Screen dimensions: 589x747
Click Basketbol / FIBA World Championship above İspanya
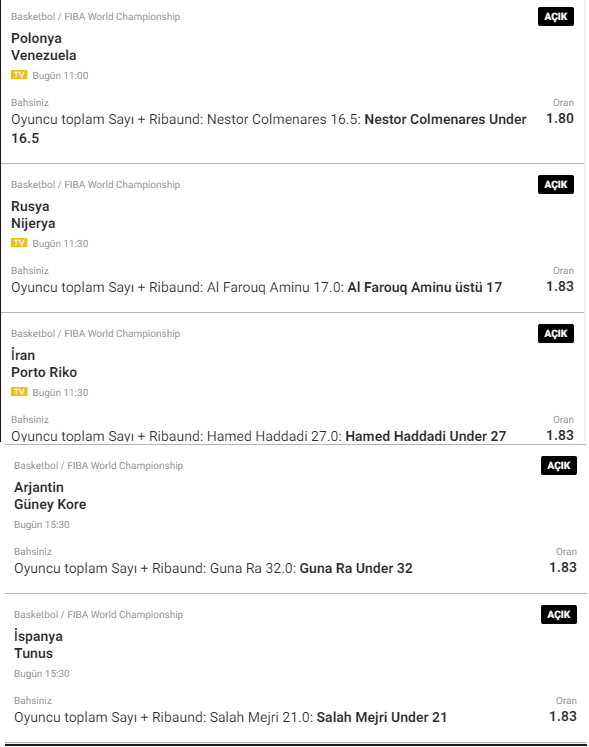[99, 615]
